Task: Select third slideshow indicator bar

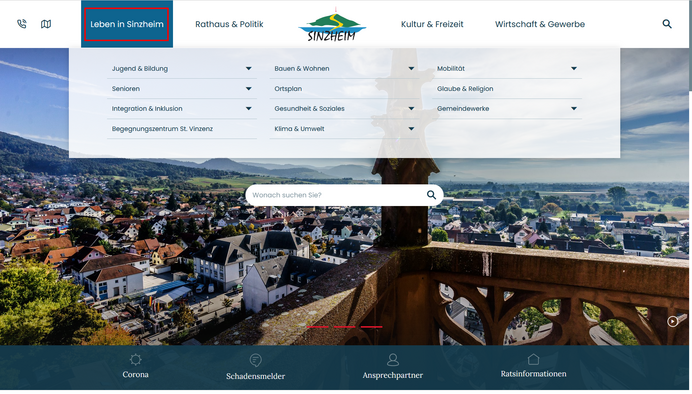Action: pyautogui.click(x=372, y=327)
